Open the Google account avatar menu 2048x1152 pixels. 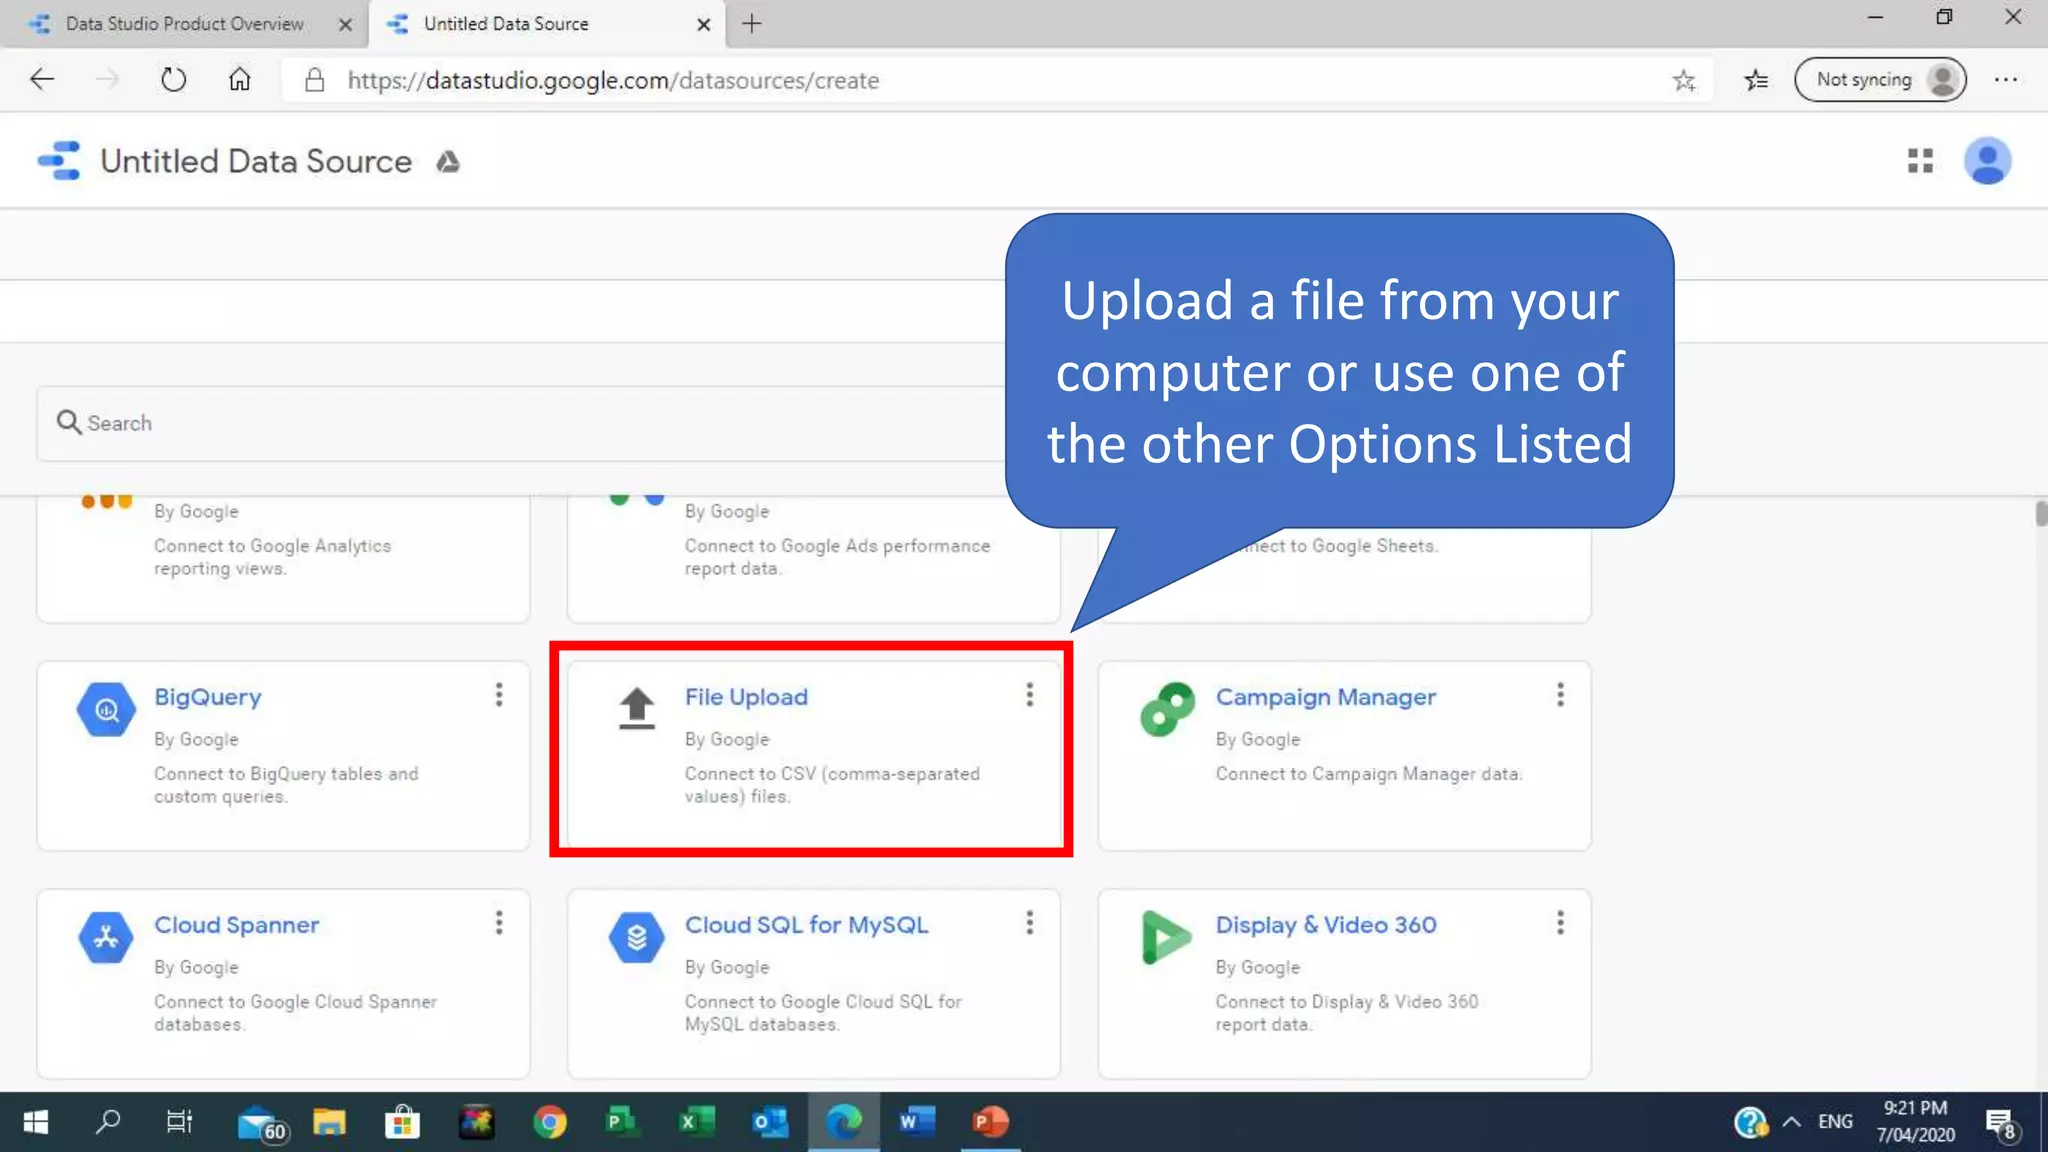coord(1987,161)
